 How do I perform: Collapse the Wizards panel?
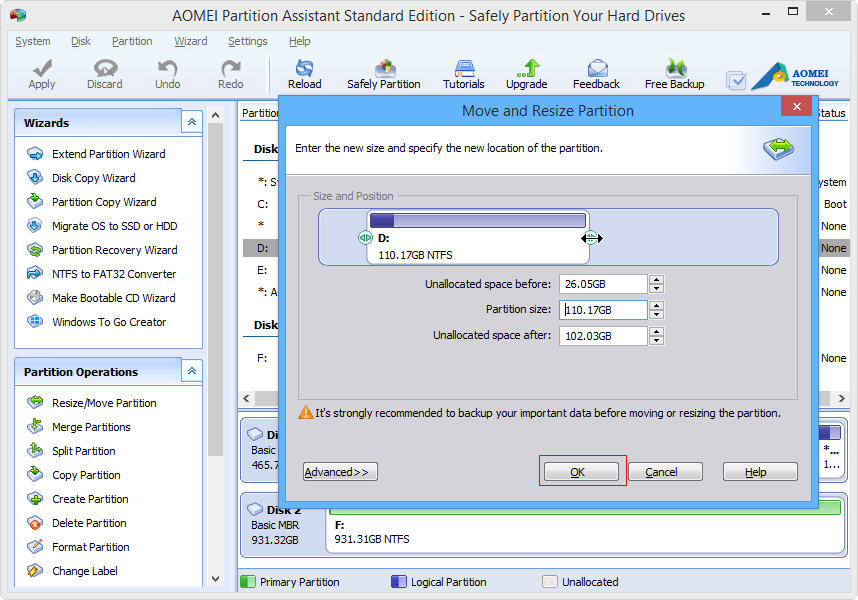pos(191,122)
